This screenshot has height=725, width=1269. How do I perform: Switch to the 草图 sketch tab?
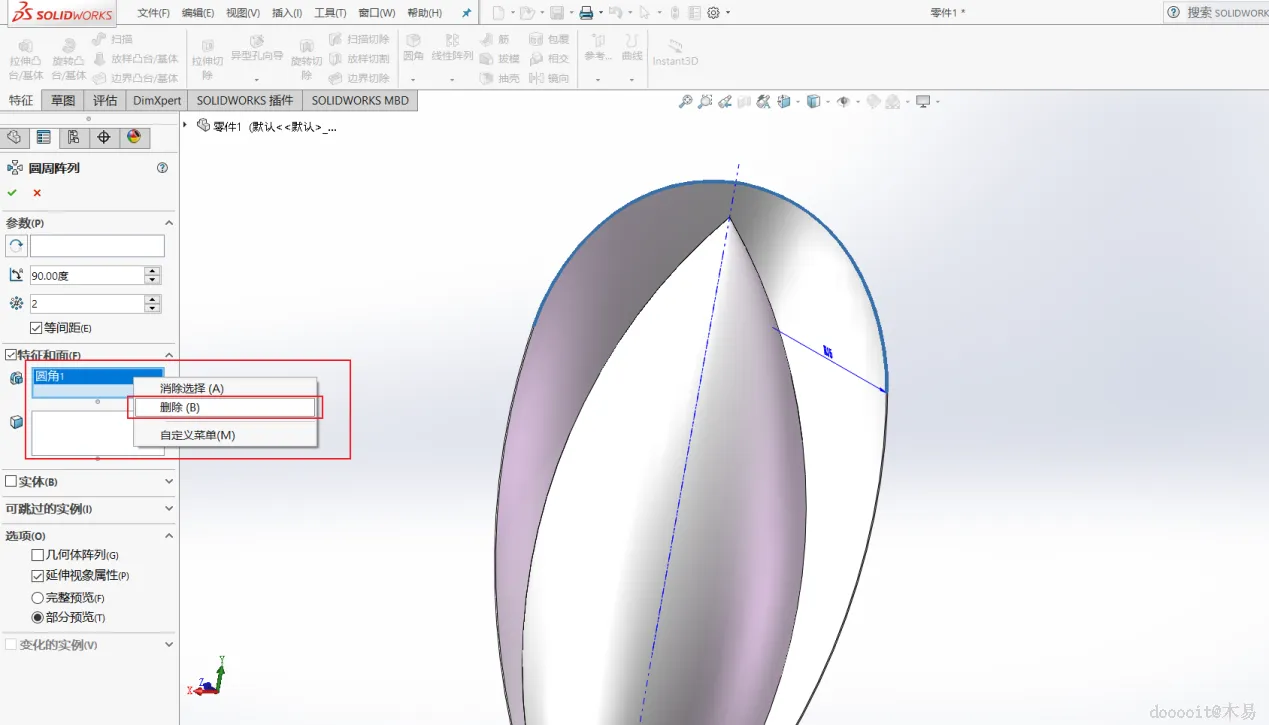click(63, 100)
